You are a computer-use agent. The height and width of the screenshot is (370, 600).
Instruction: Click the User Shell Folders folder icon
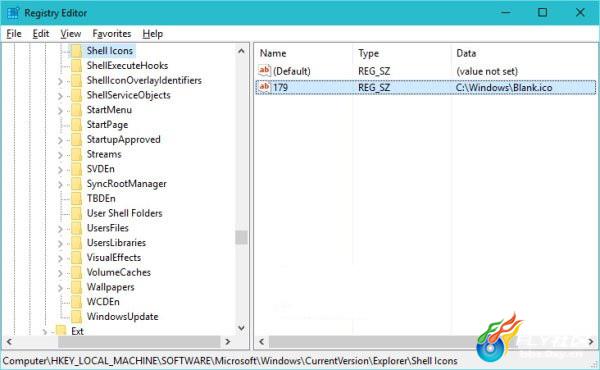click(77, 213)
